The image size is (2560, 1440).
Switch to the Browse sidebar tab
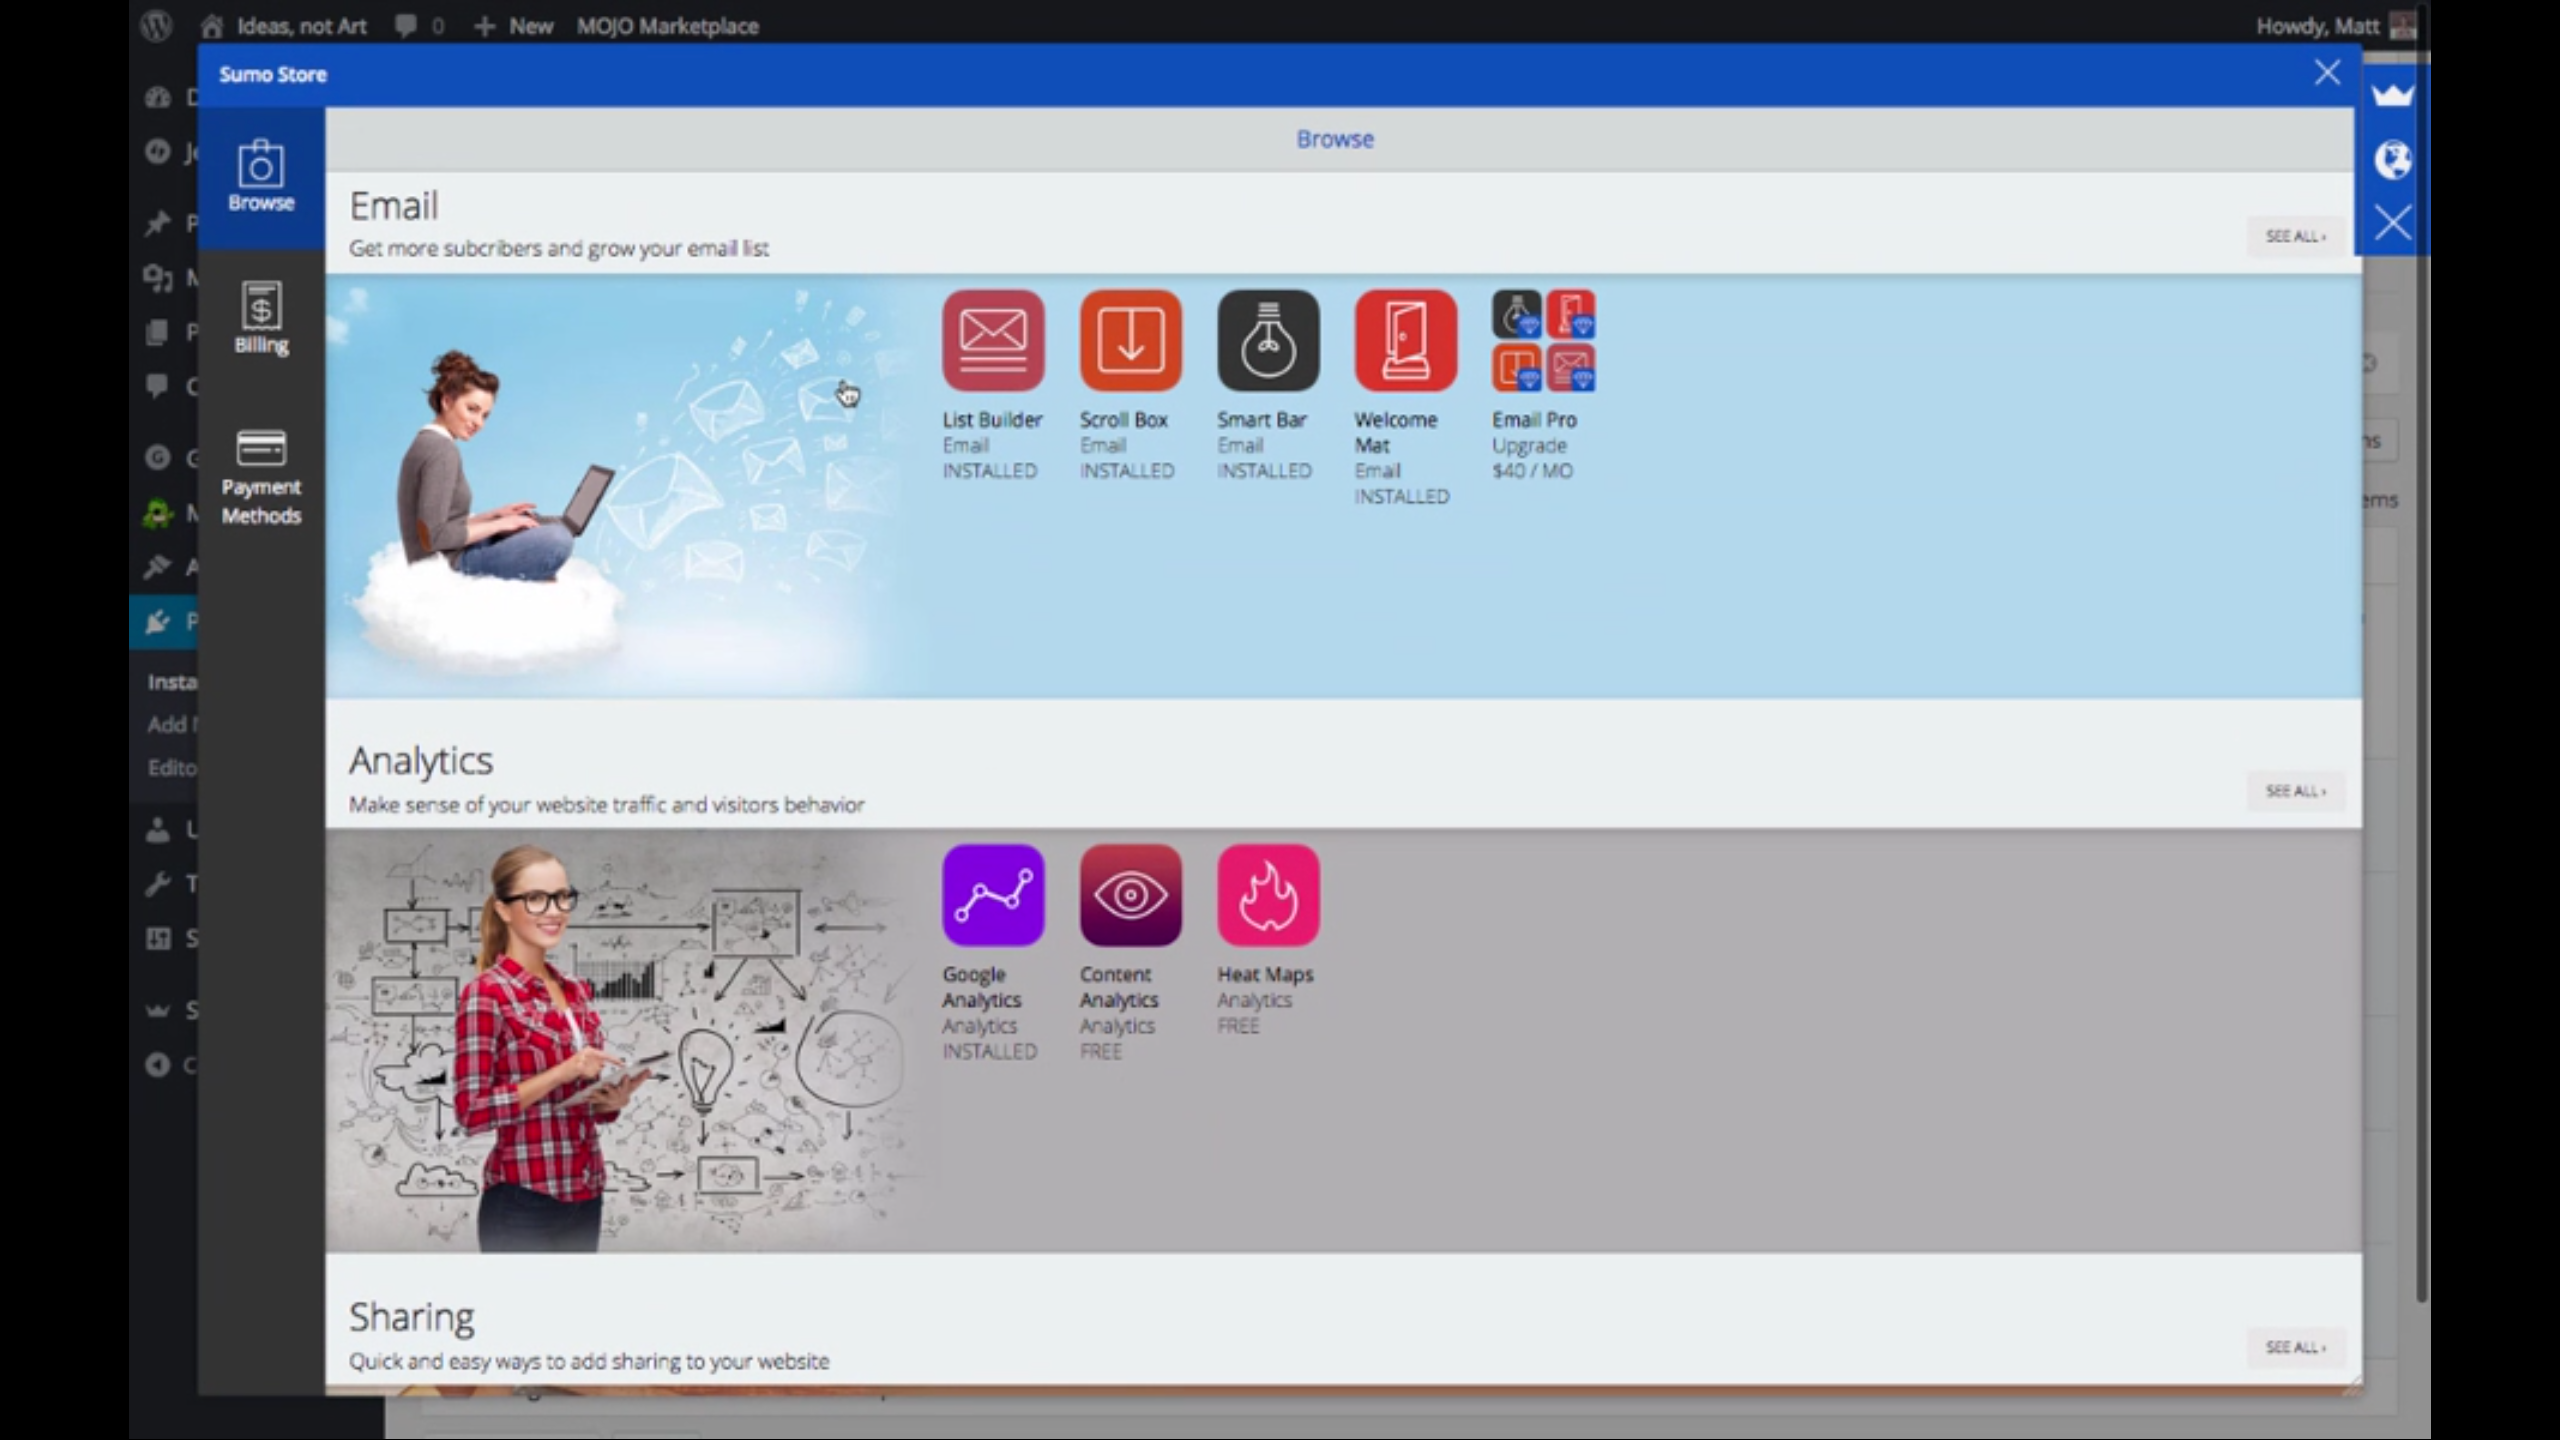tap(261, 177)
